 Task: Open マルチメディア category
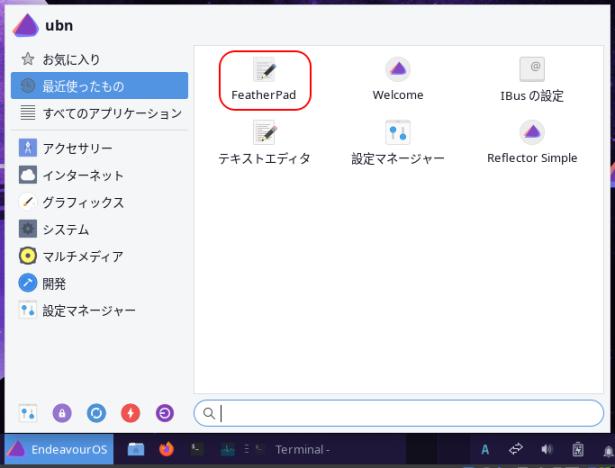coord(99,256)
